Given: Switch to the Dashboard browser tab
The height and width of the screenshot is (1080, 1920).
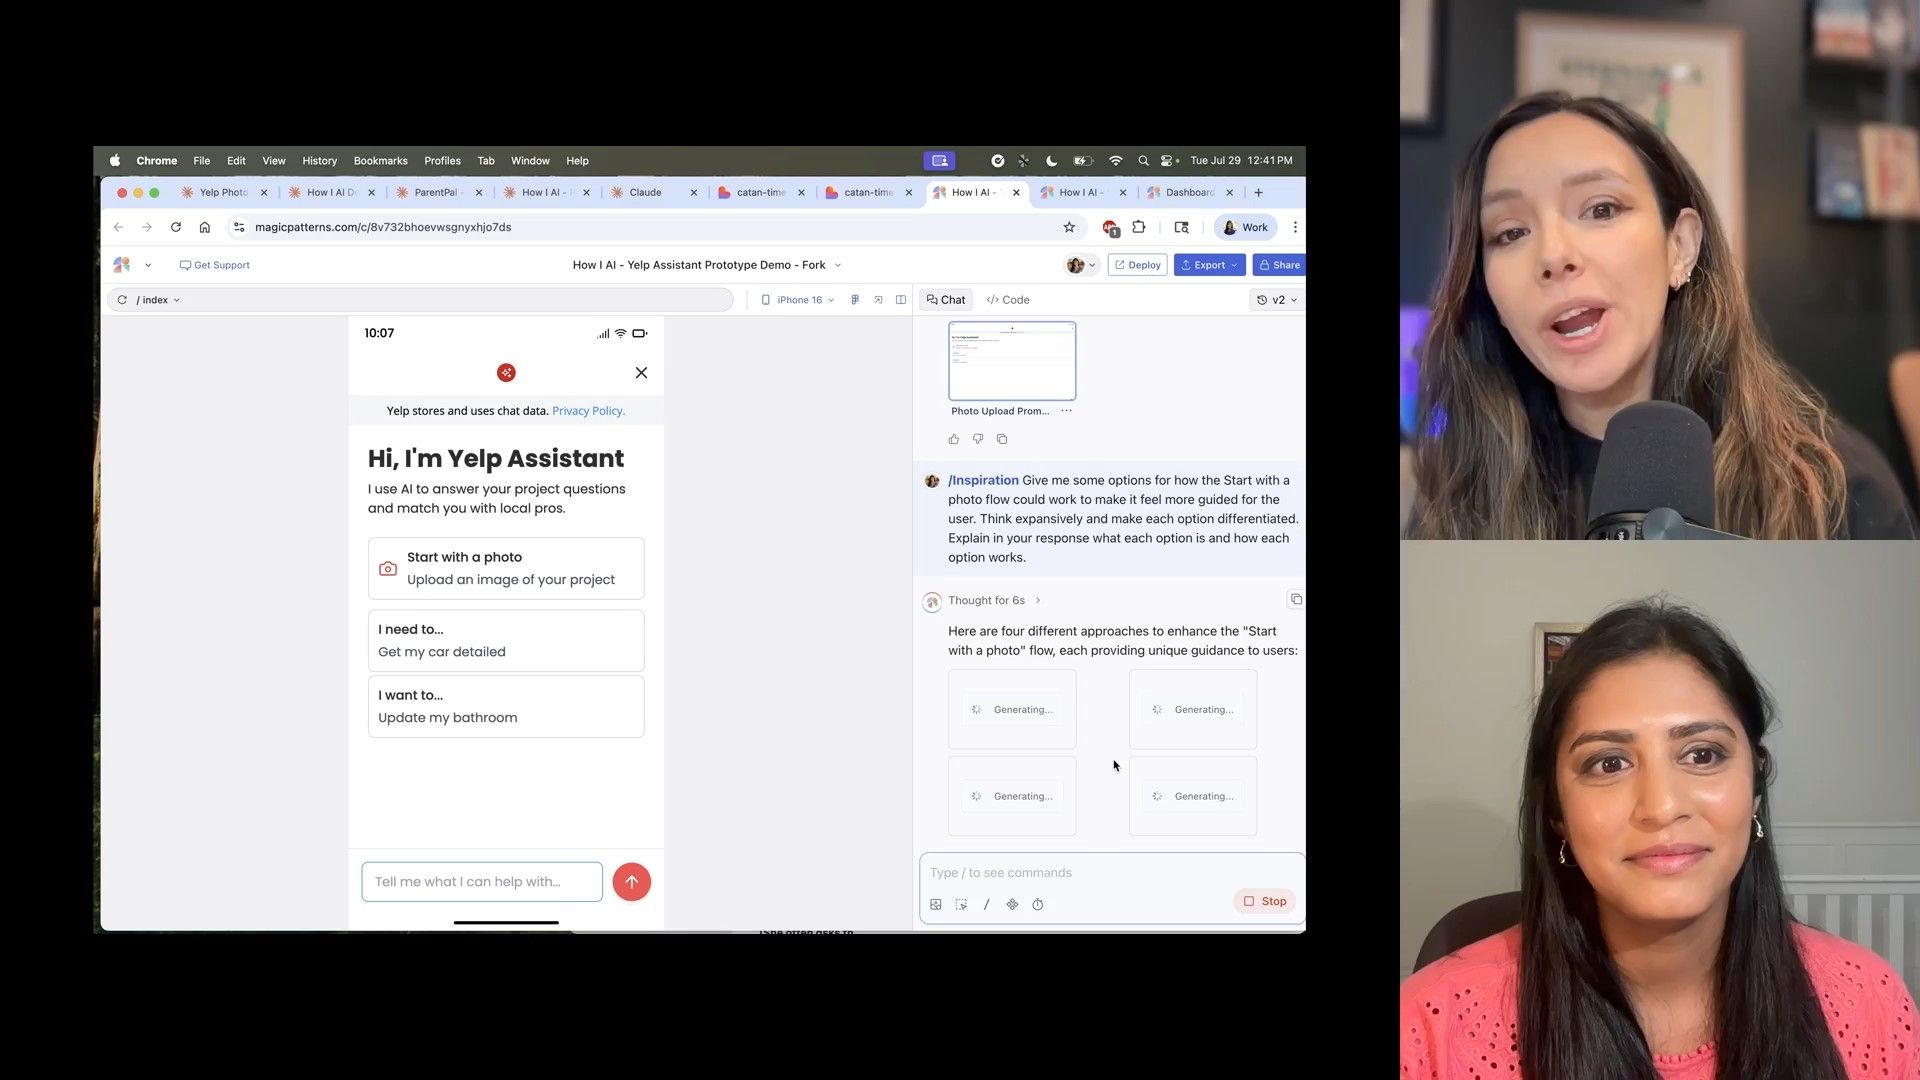Looking at the screenshot, I should 1190,192.
